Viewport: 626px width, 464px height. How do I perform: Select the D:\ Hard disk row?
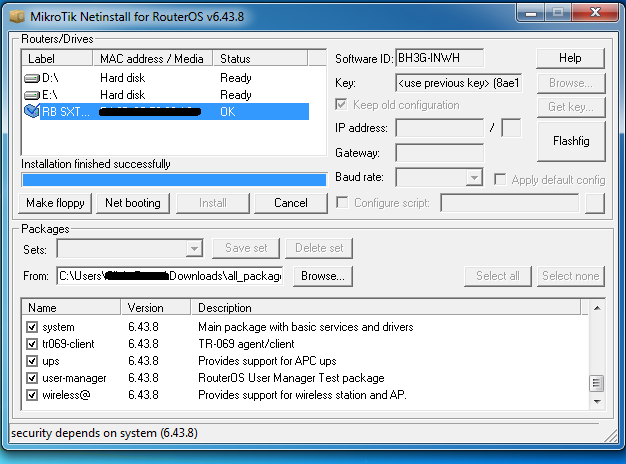click(165, 78)
